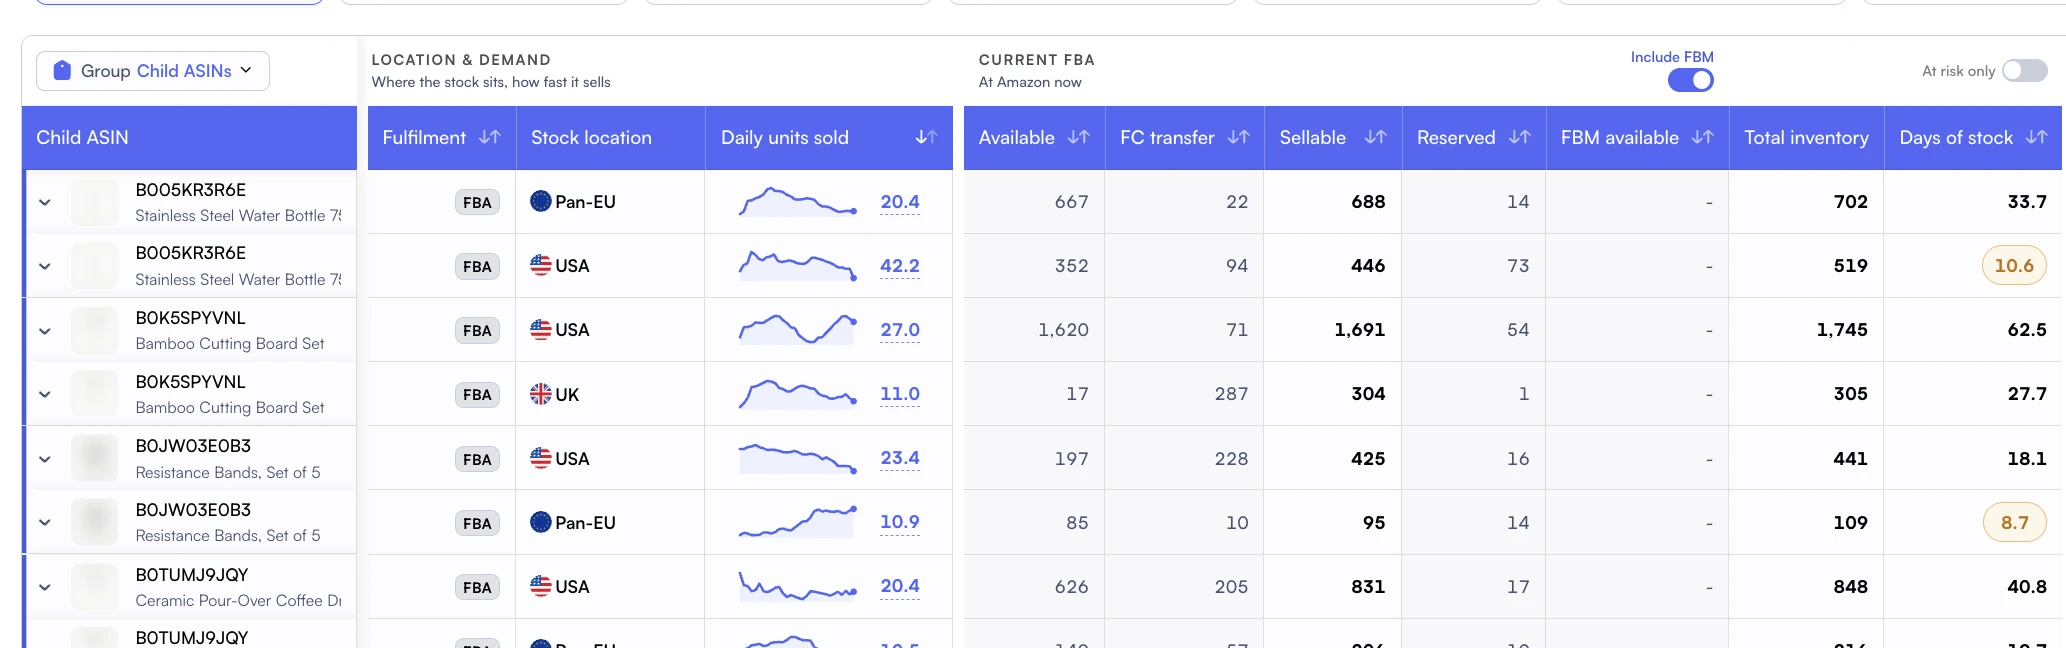Click the Ceramic Pour-Over Coffee product name
Screen dimensions: 2066x648
tap(238, 601)
